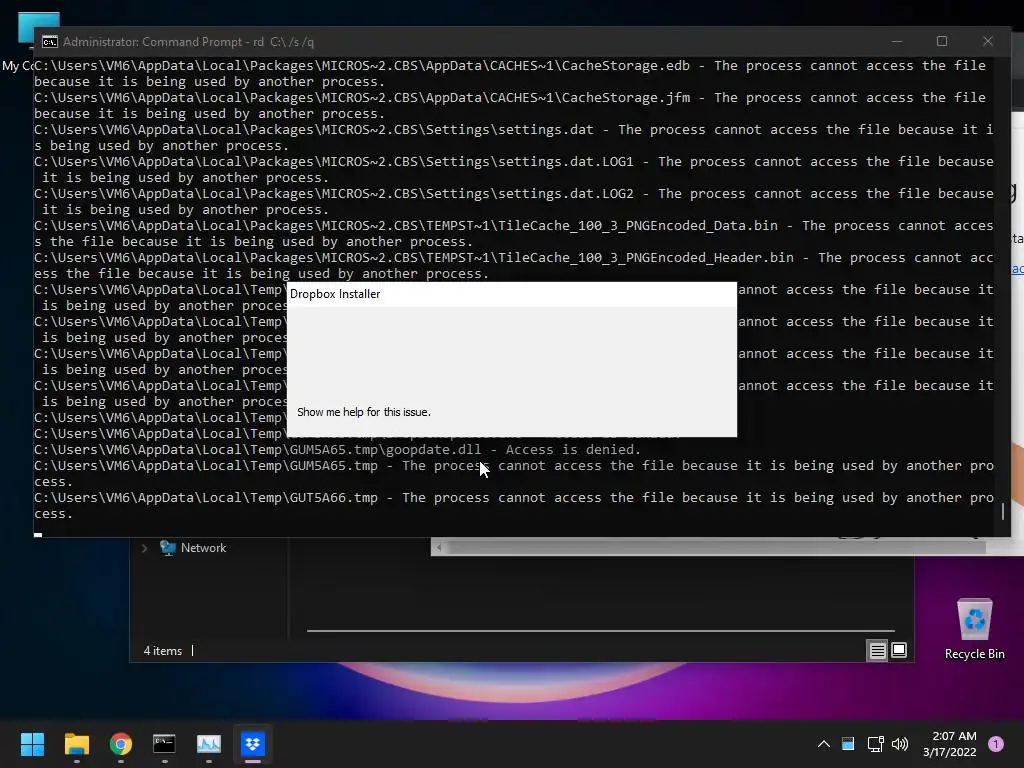Open File Explorer from the taskbar
Image resolution: width=1024 pixels, height=768 pixels.
tap(76, 743)
